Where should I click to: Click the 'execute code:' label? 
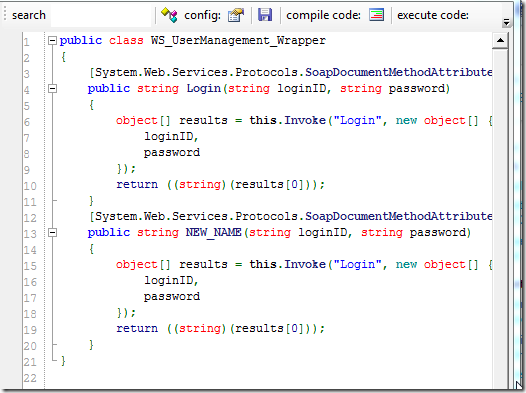(433, 15)
